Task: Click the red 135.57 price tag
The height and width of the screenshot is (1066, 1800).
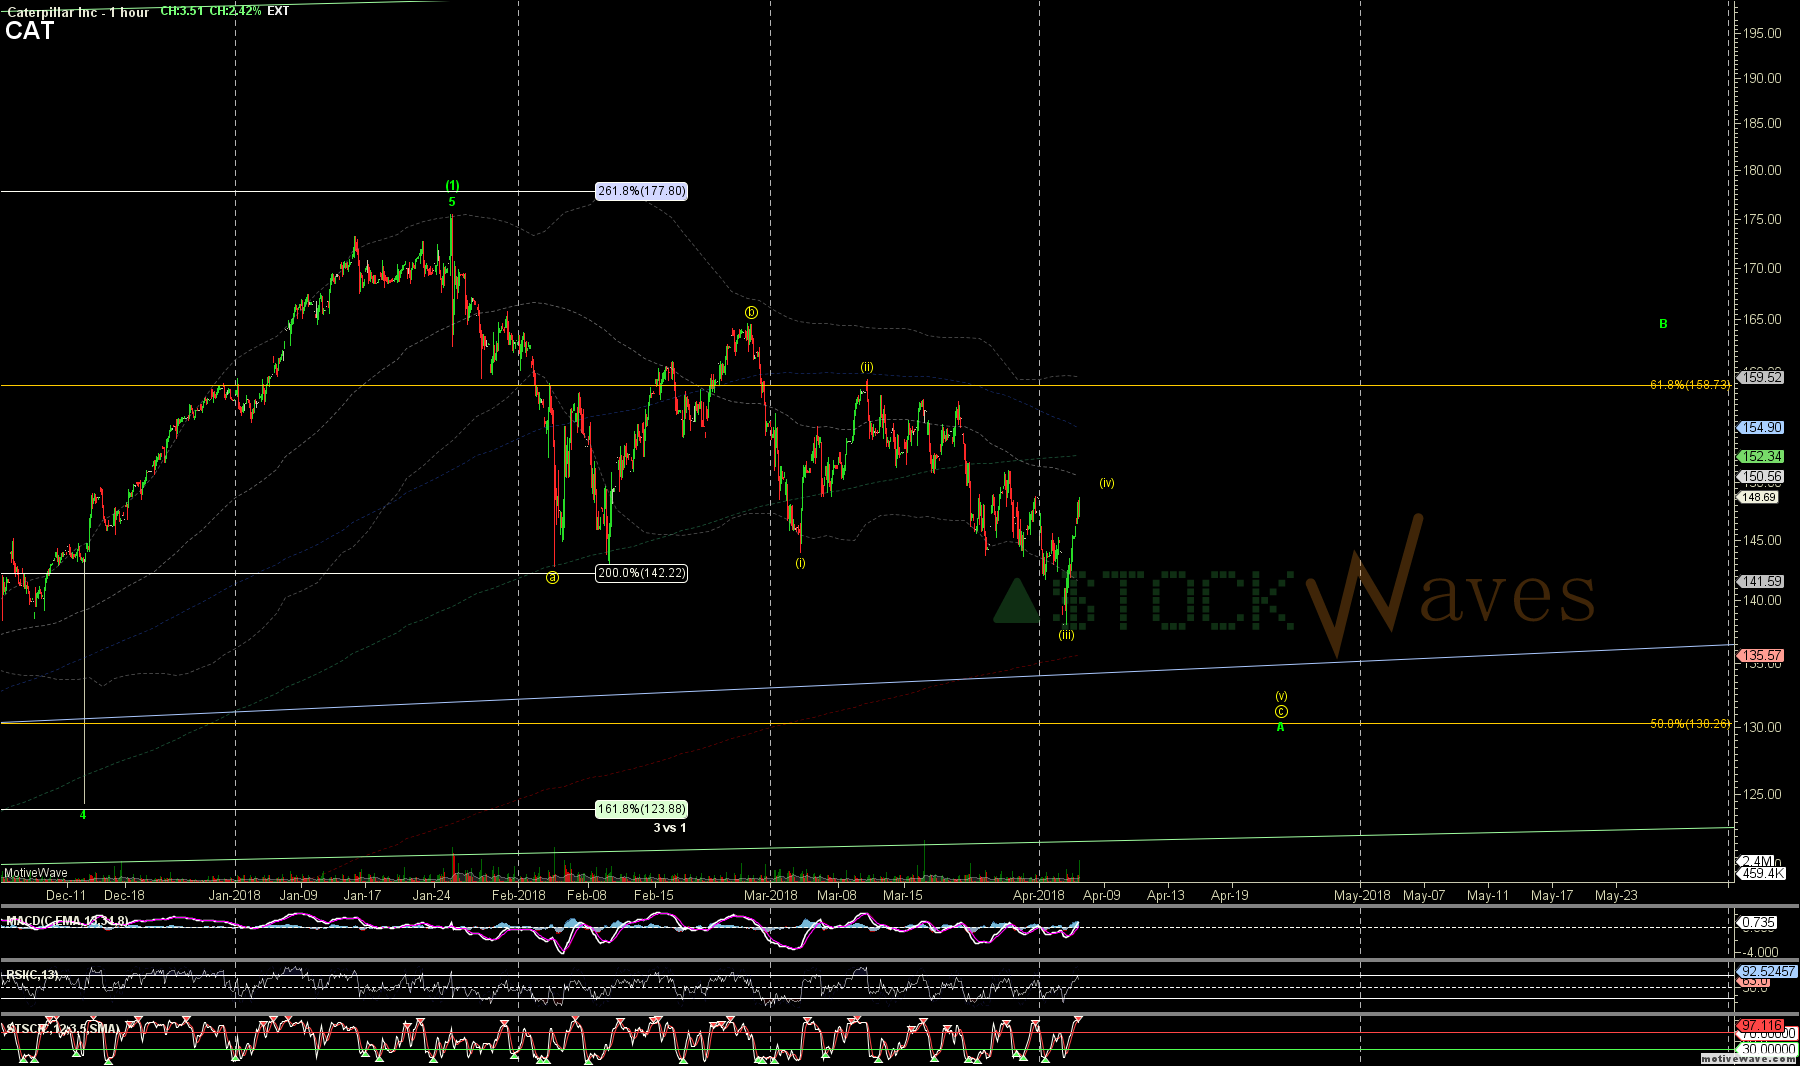Action: (1761, 656)
